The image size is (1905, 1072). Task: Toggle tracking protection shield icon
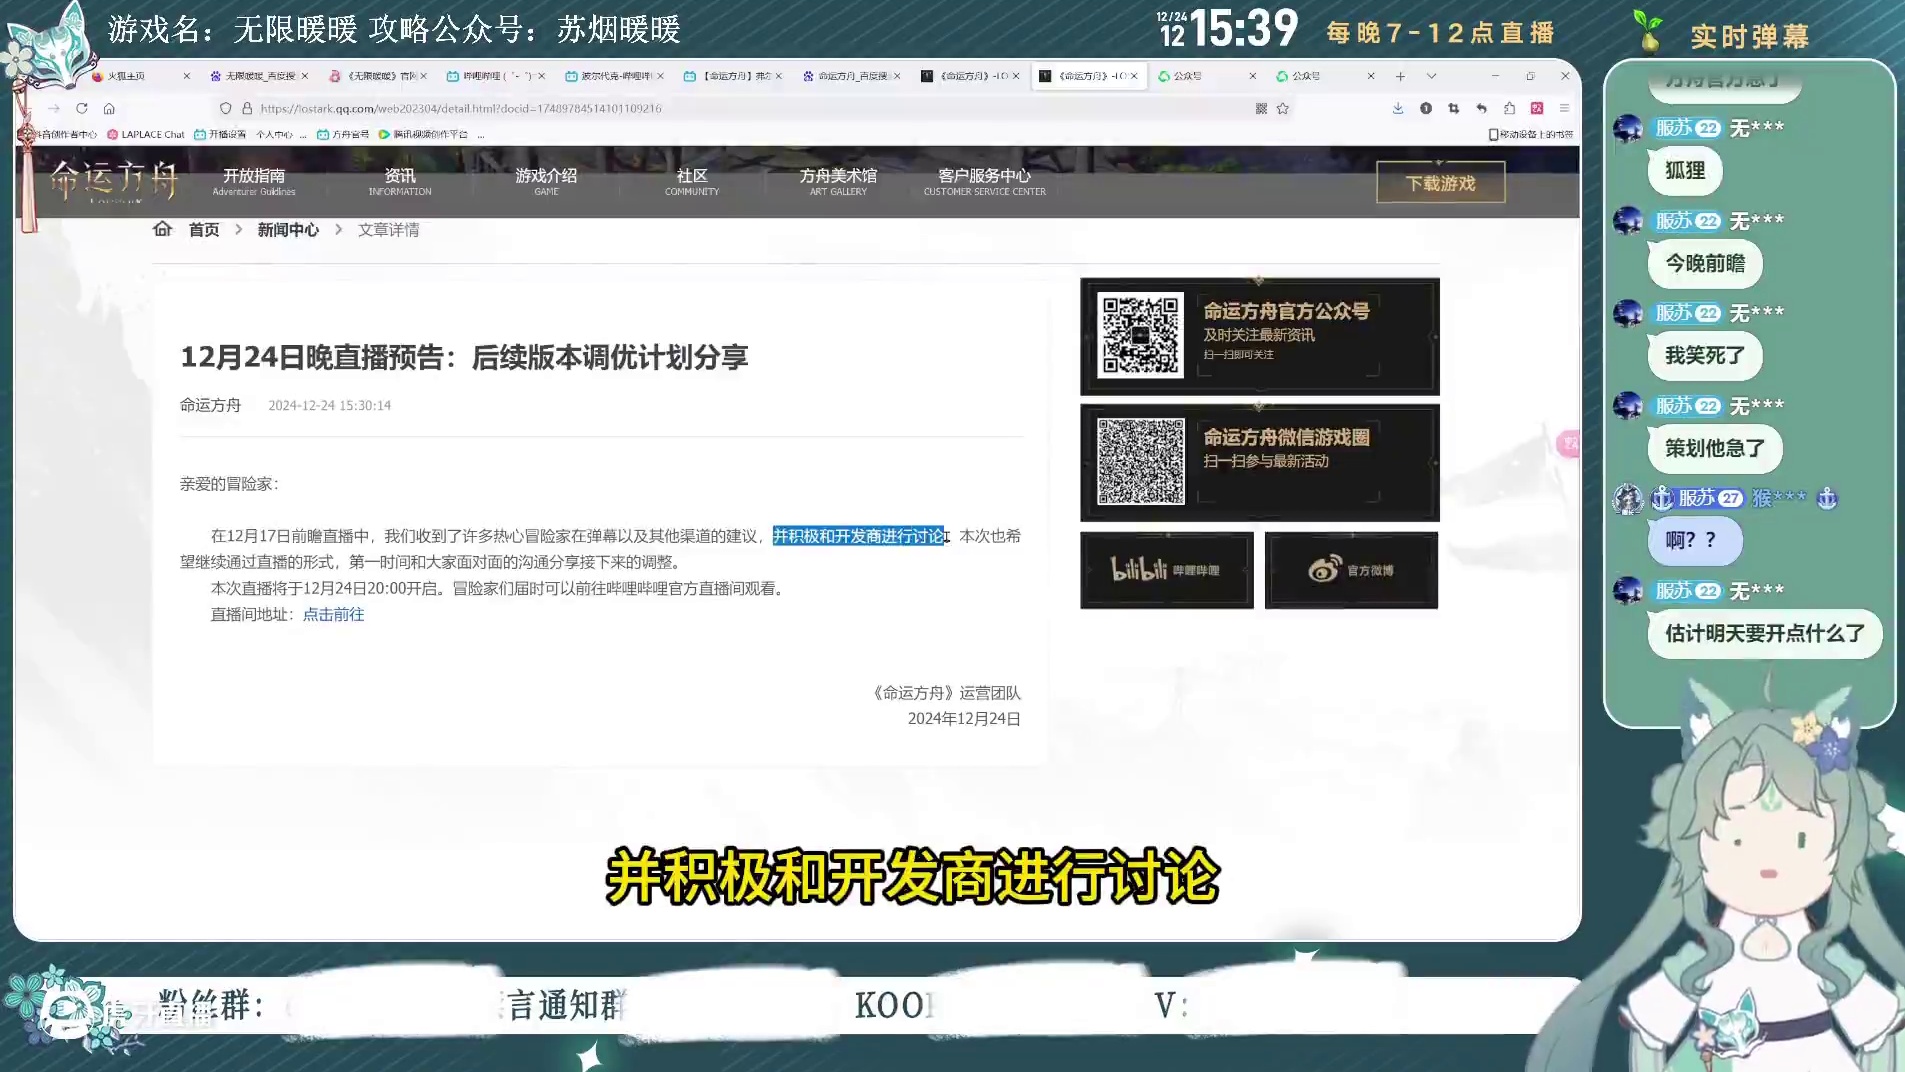coord(226,108)
